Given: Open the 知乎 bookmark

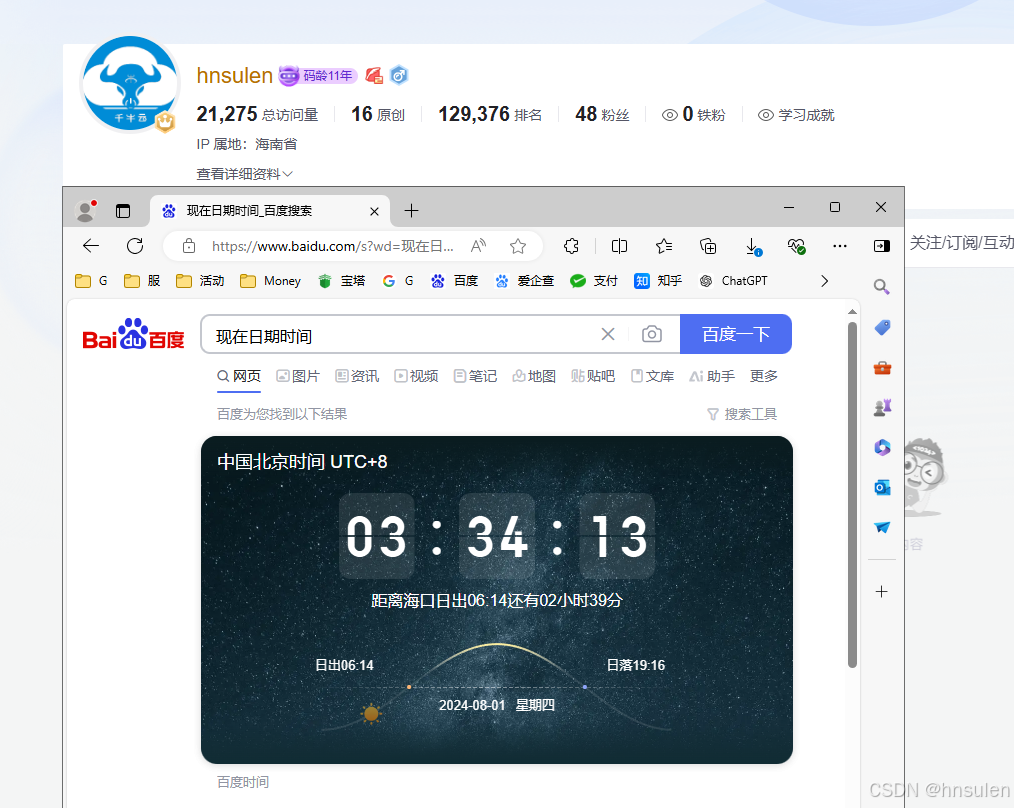Looking at the screenshot, I should pos(658,281).
